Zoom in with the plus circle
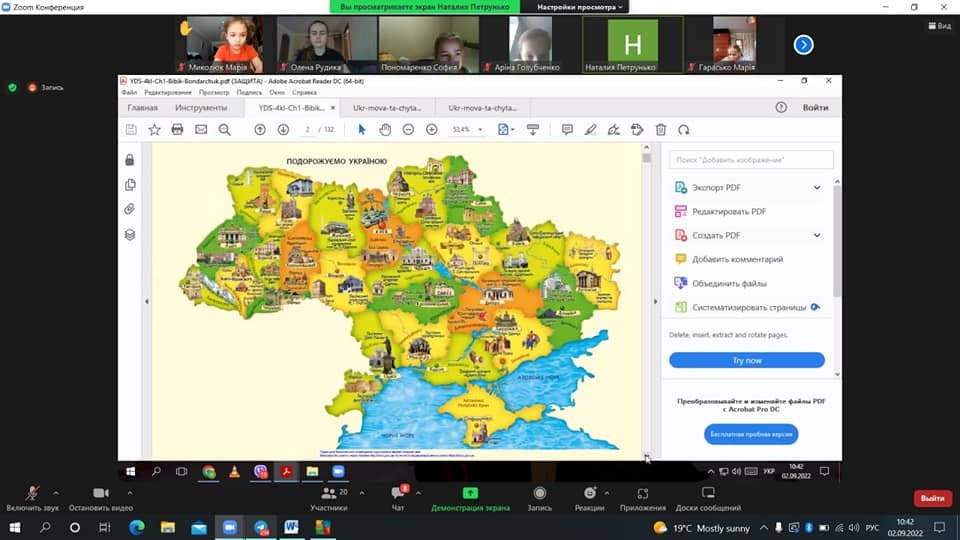Screen dimensions: 960x540 pos(432,130)
